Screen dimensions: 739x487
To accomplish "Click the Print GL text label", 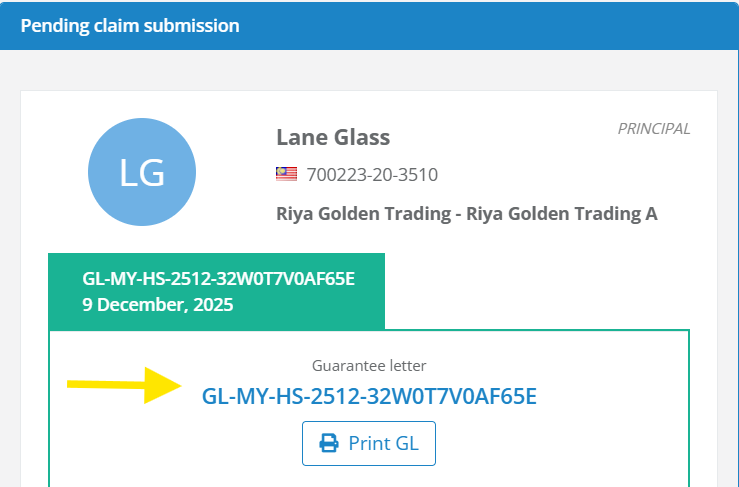I will click(383, 443).
